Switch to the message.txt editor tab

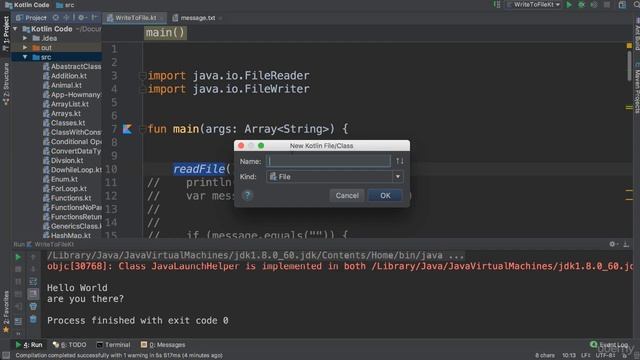[197, 18]
